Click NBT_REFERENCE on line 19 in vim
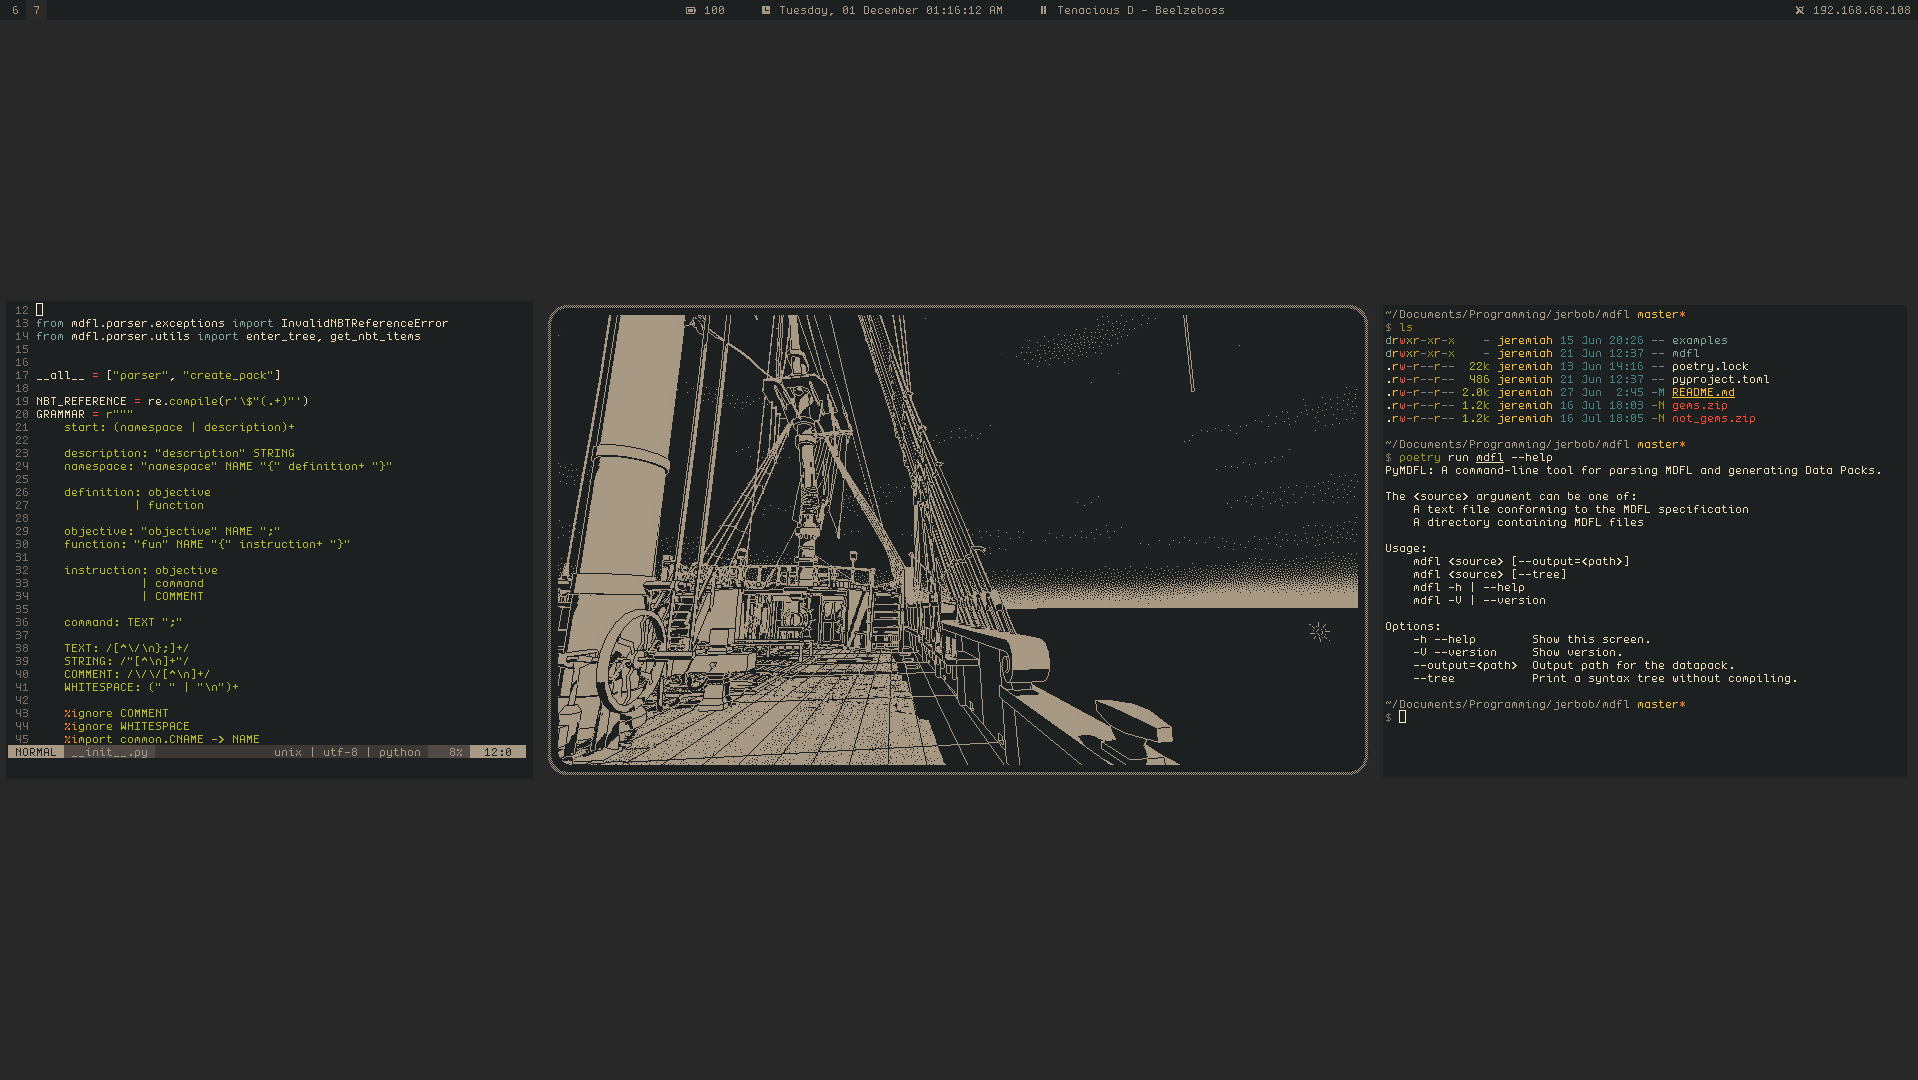 81,401
